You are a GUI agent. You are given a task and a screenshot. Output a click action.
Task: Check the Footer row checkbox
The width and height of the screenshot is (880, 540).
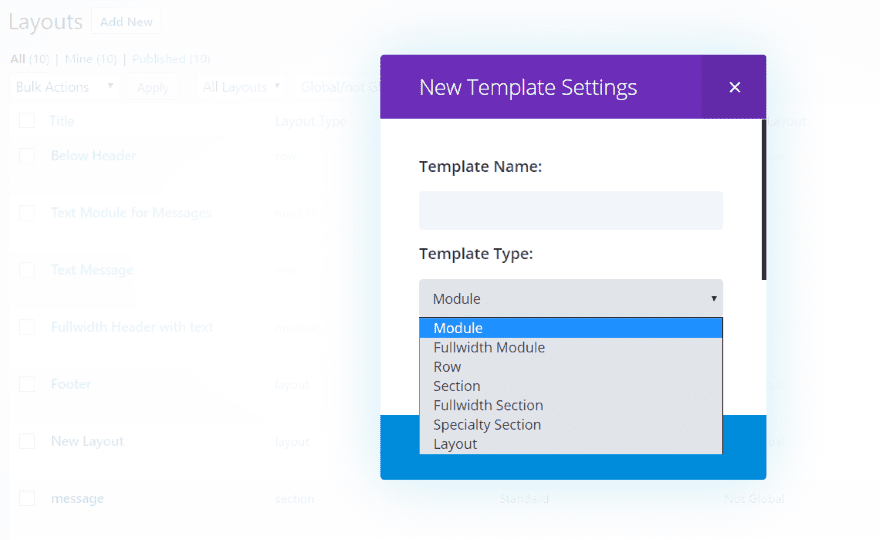point(27,384)
